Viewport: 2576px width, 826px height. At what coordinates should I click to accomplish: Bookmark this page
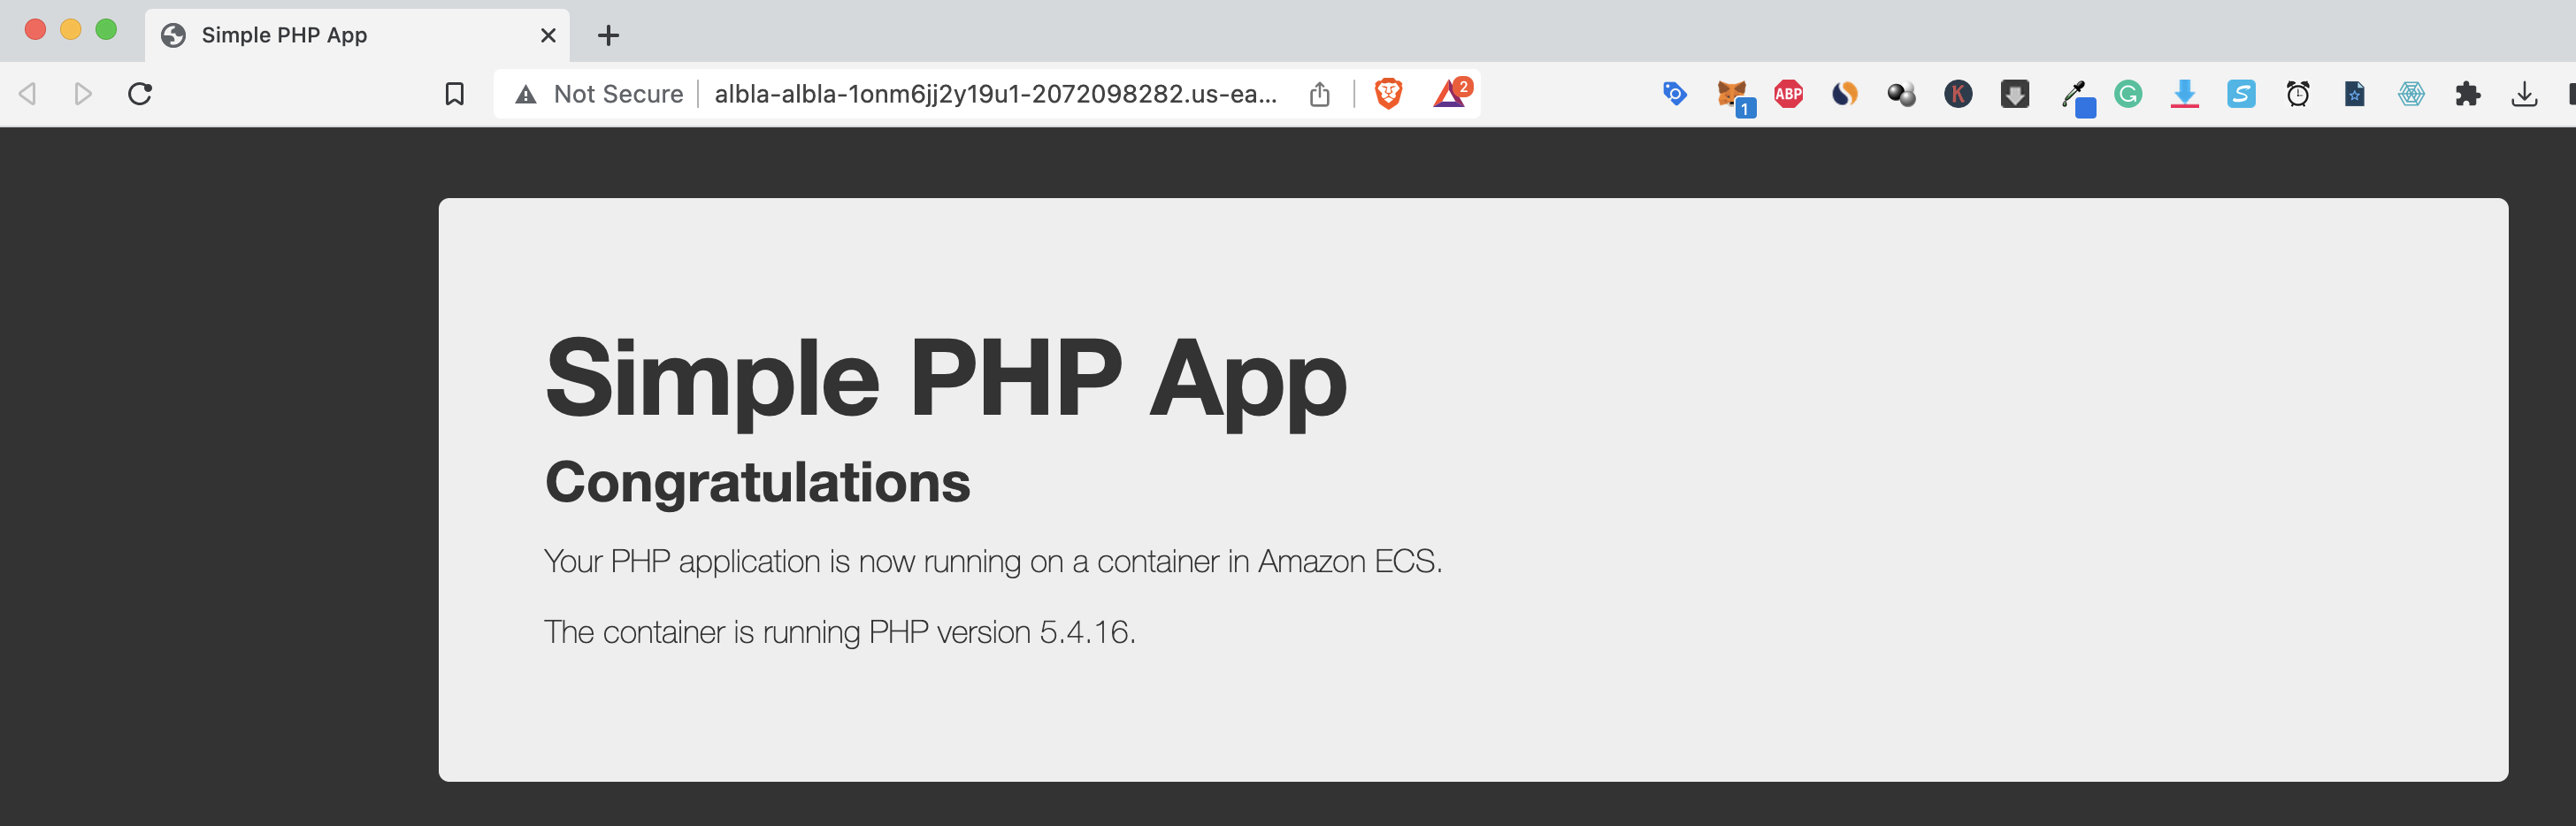455,93
